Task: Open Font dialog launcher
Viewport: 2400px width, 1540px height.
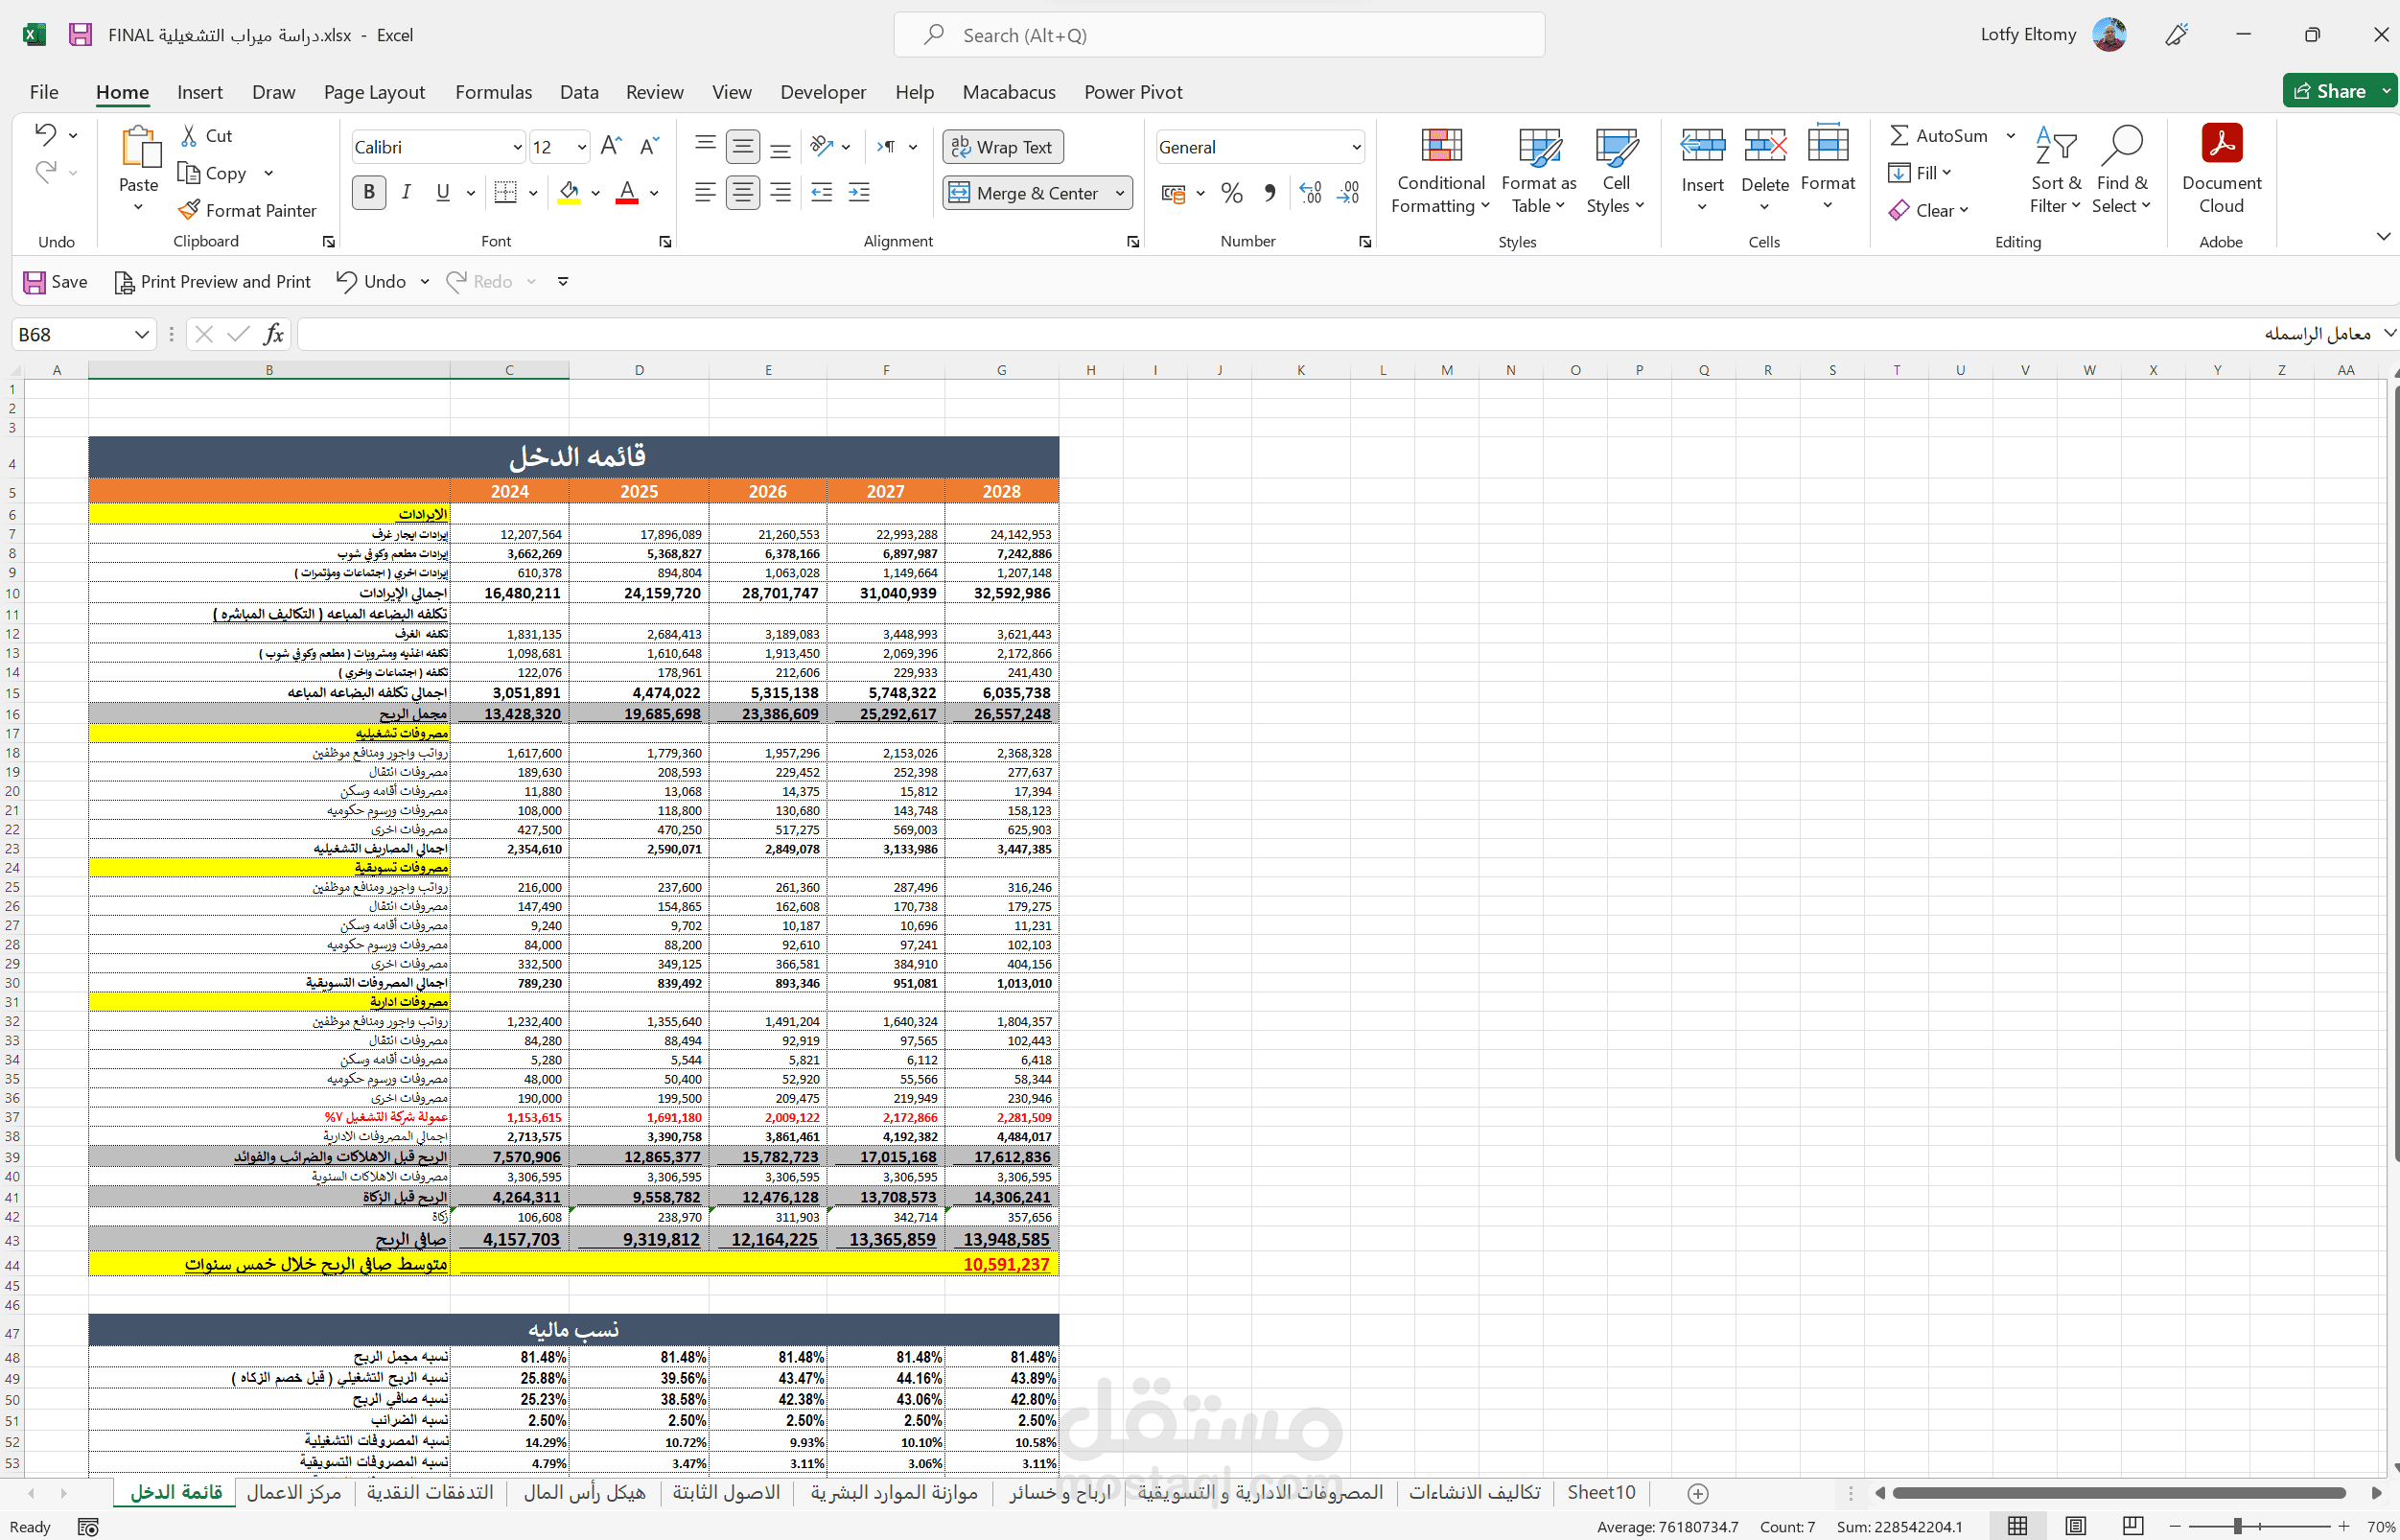Action: point(665,242)
